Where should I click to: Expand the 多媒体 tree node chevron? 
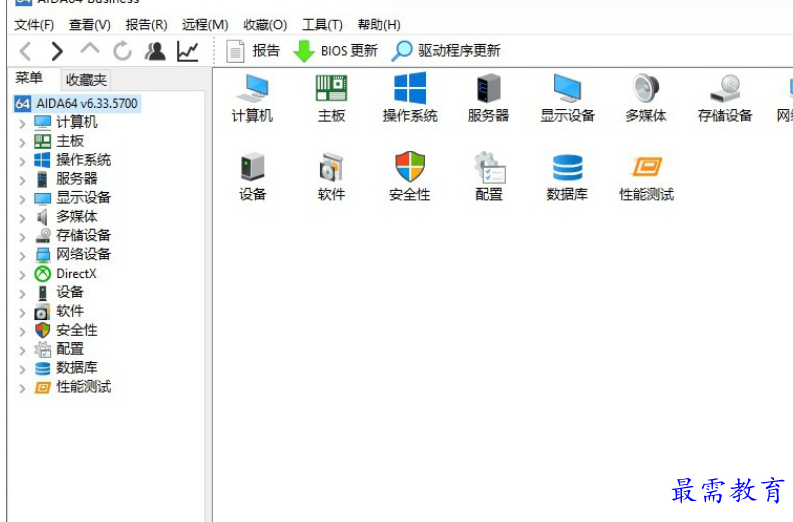pyautogui.click(x=22, y=218)
